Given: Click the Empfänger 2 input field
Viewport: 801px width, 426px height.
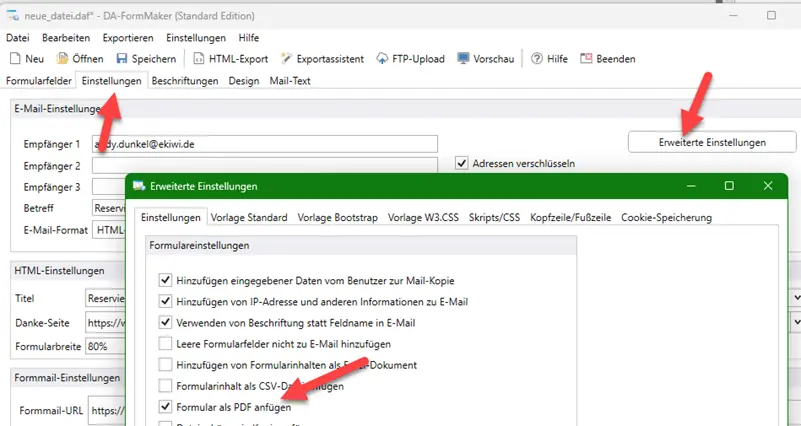Looking at the screenshot, I should (265, 165).
